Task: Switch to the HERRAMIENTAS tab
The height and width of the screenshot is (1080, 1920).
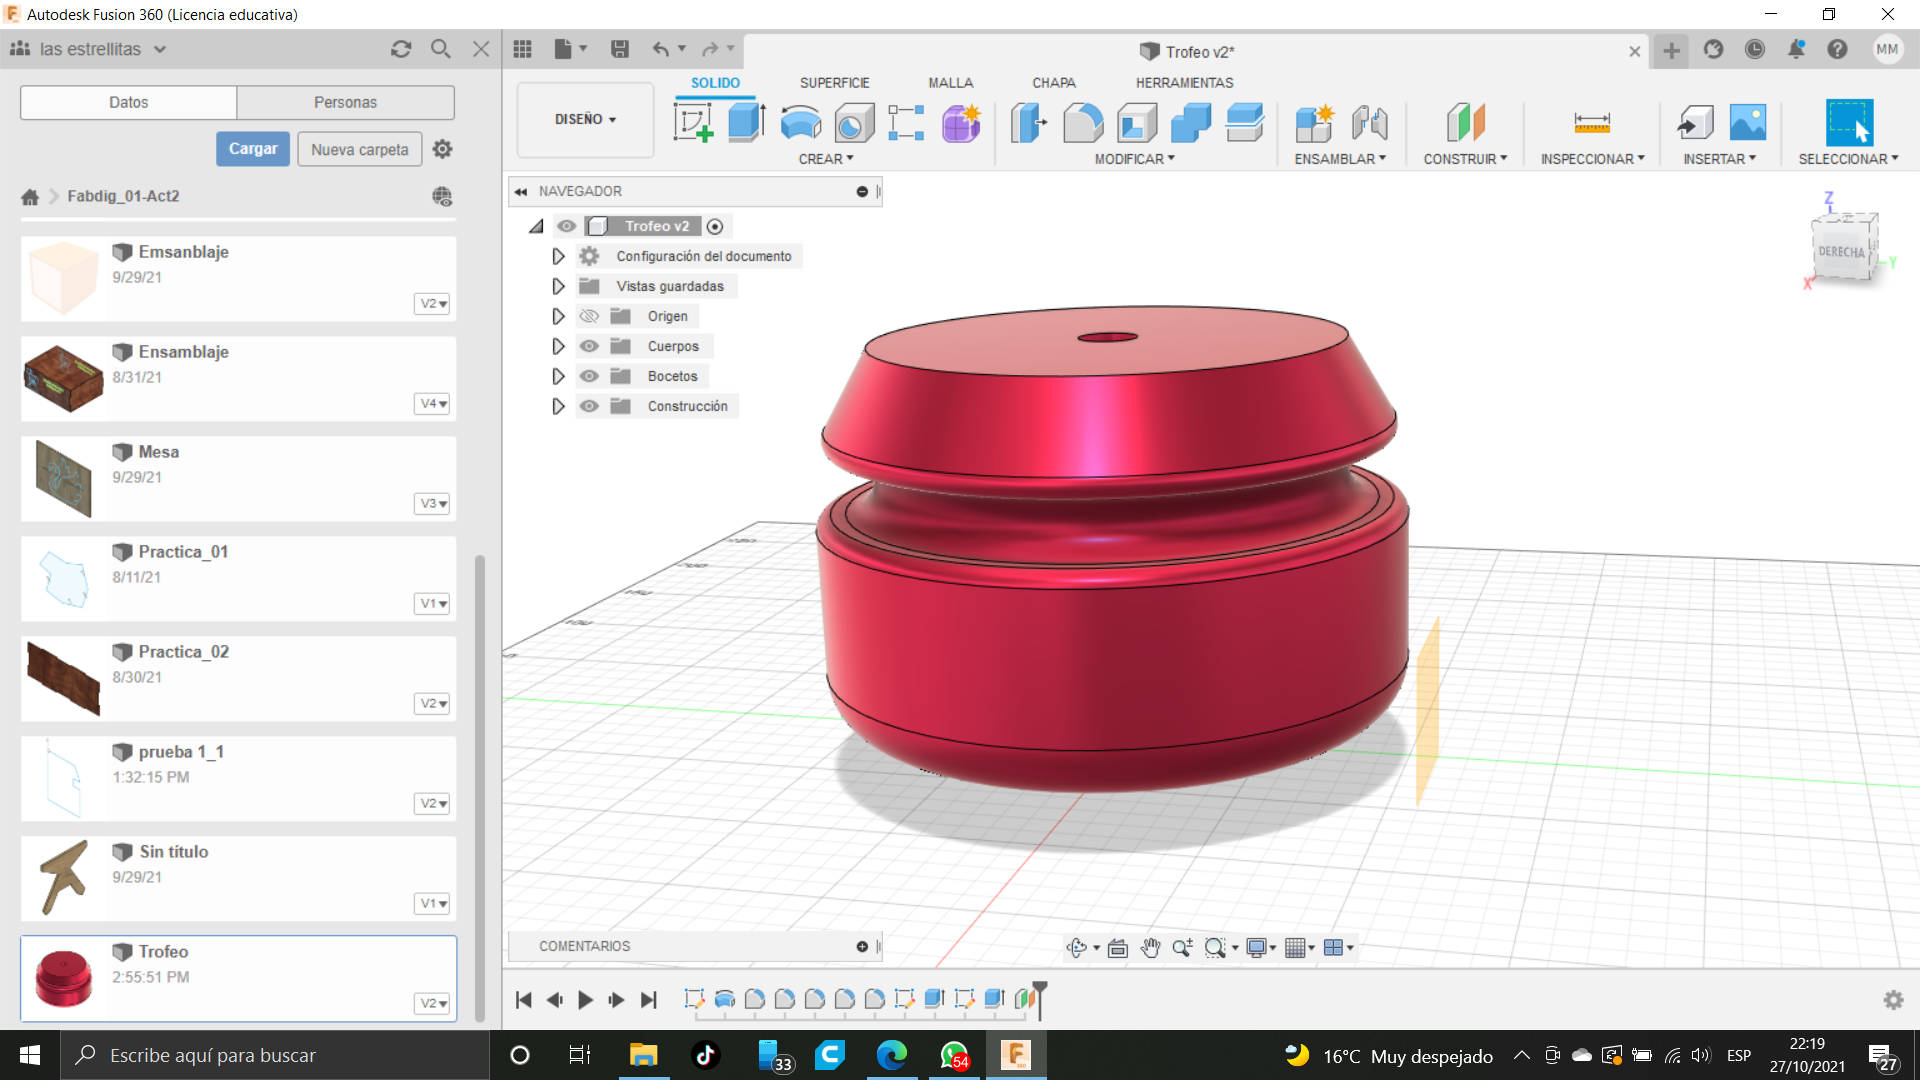Action: click(x=1184, y=83)
